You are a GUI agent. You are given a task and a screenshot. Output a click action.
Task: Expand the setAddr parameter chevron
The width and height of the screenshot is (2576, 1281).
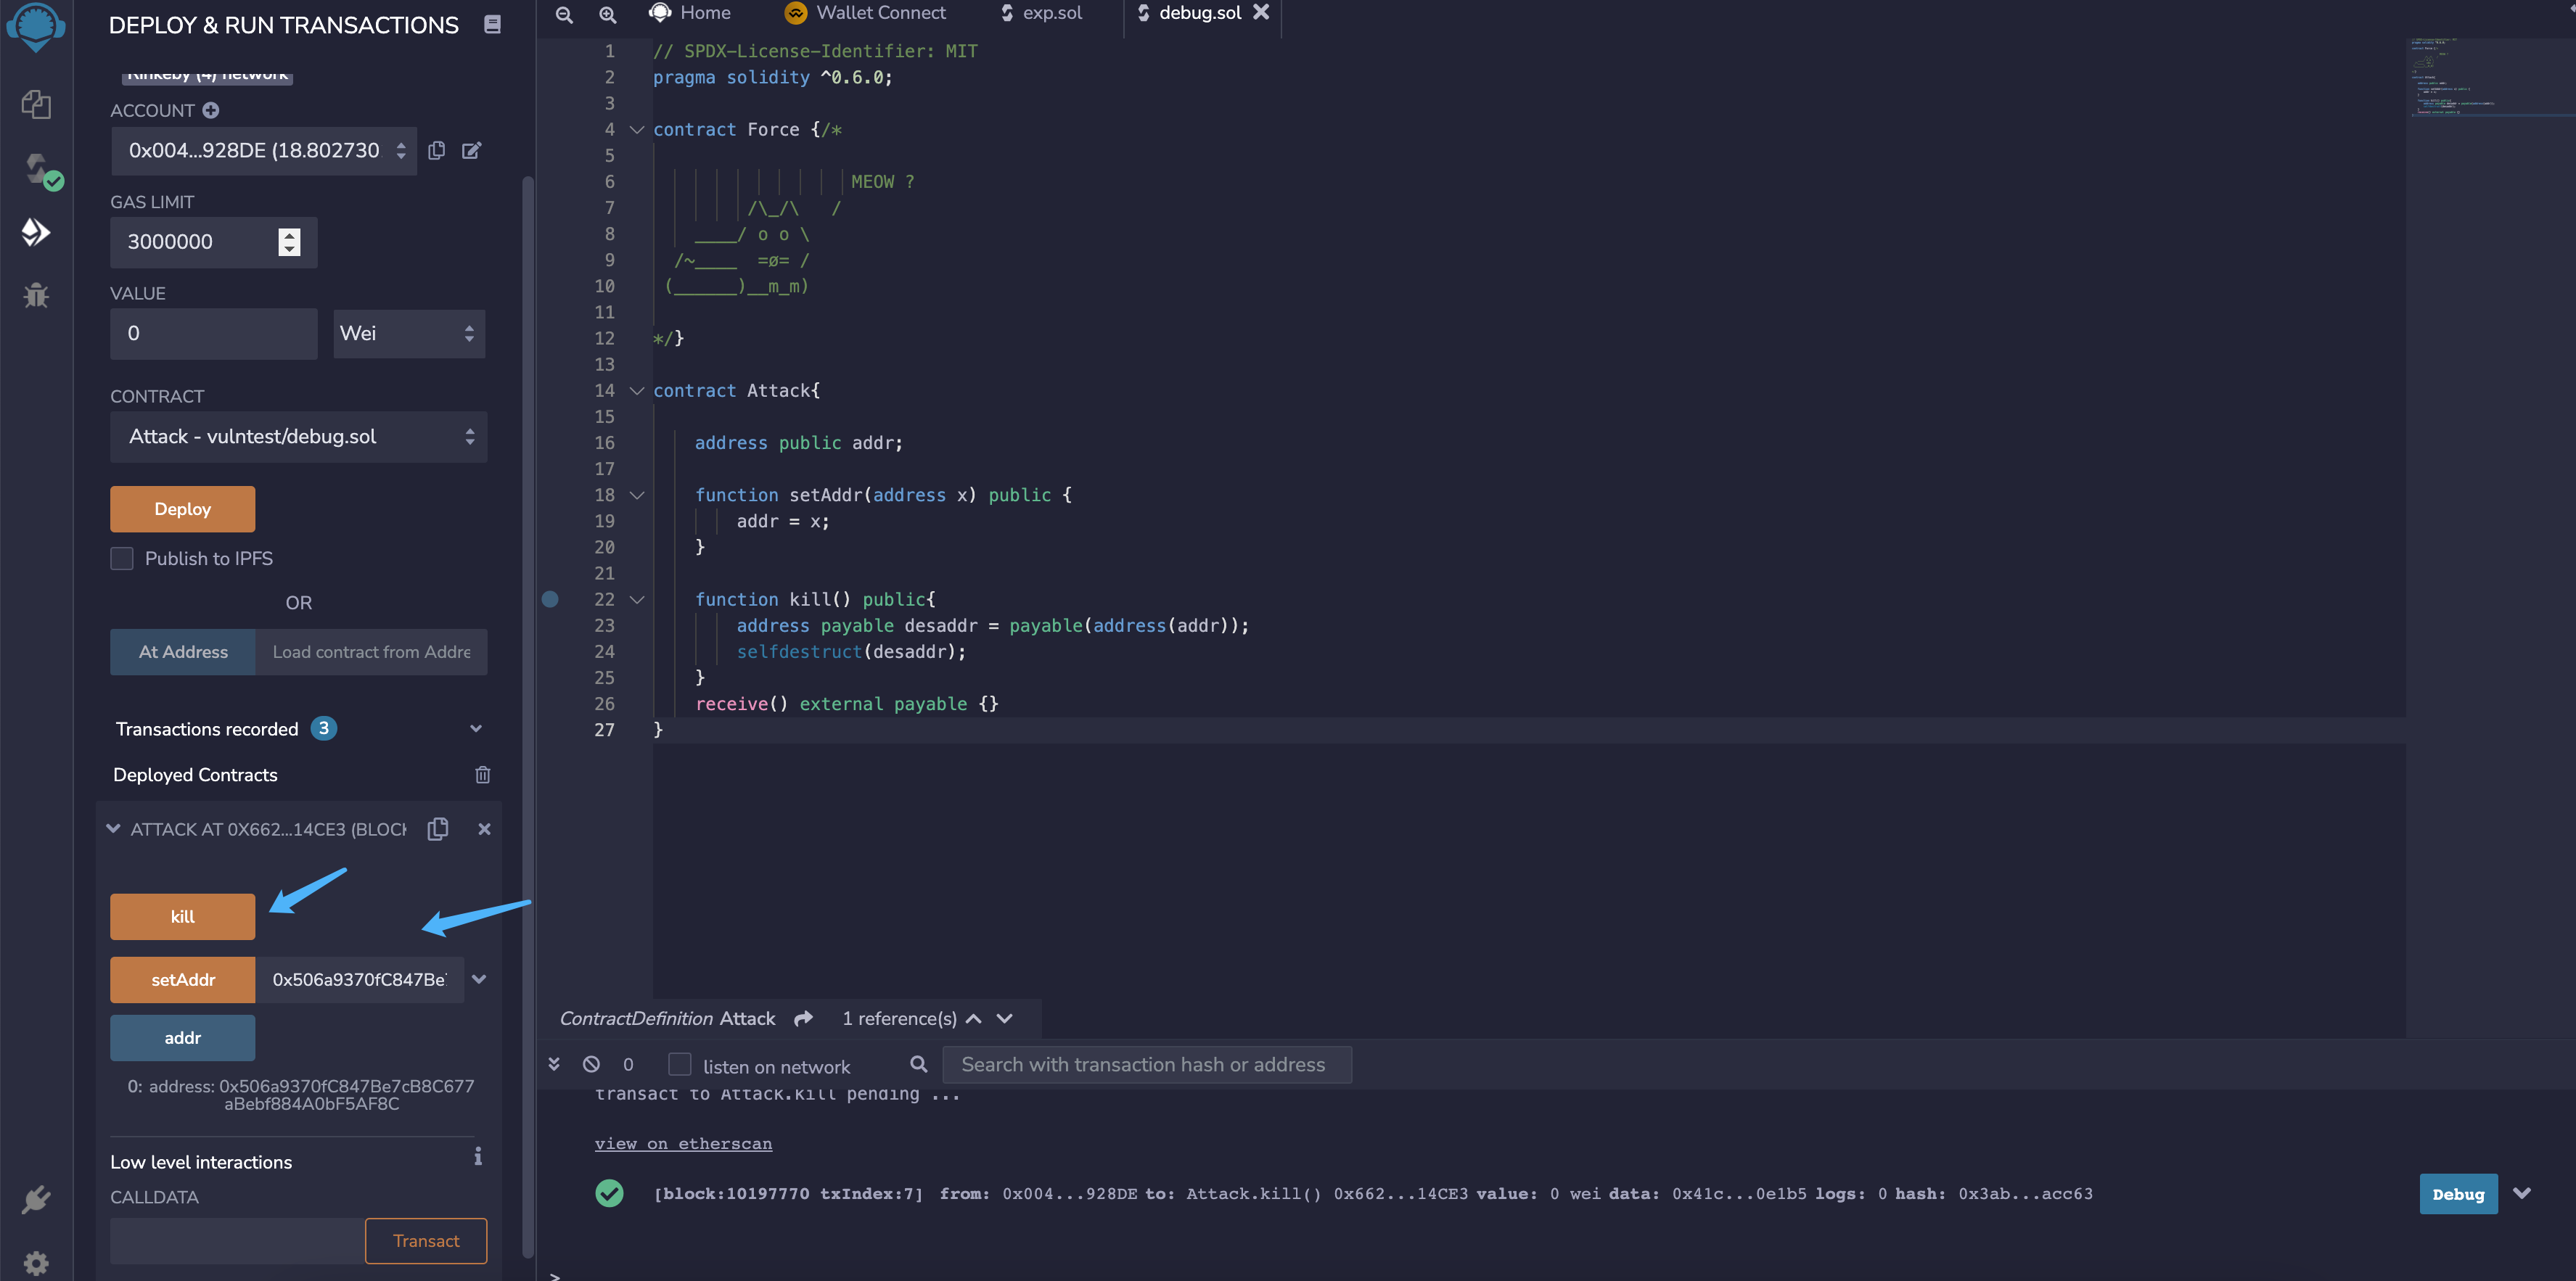[x=479, y=979]
